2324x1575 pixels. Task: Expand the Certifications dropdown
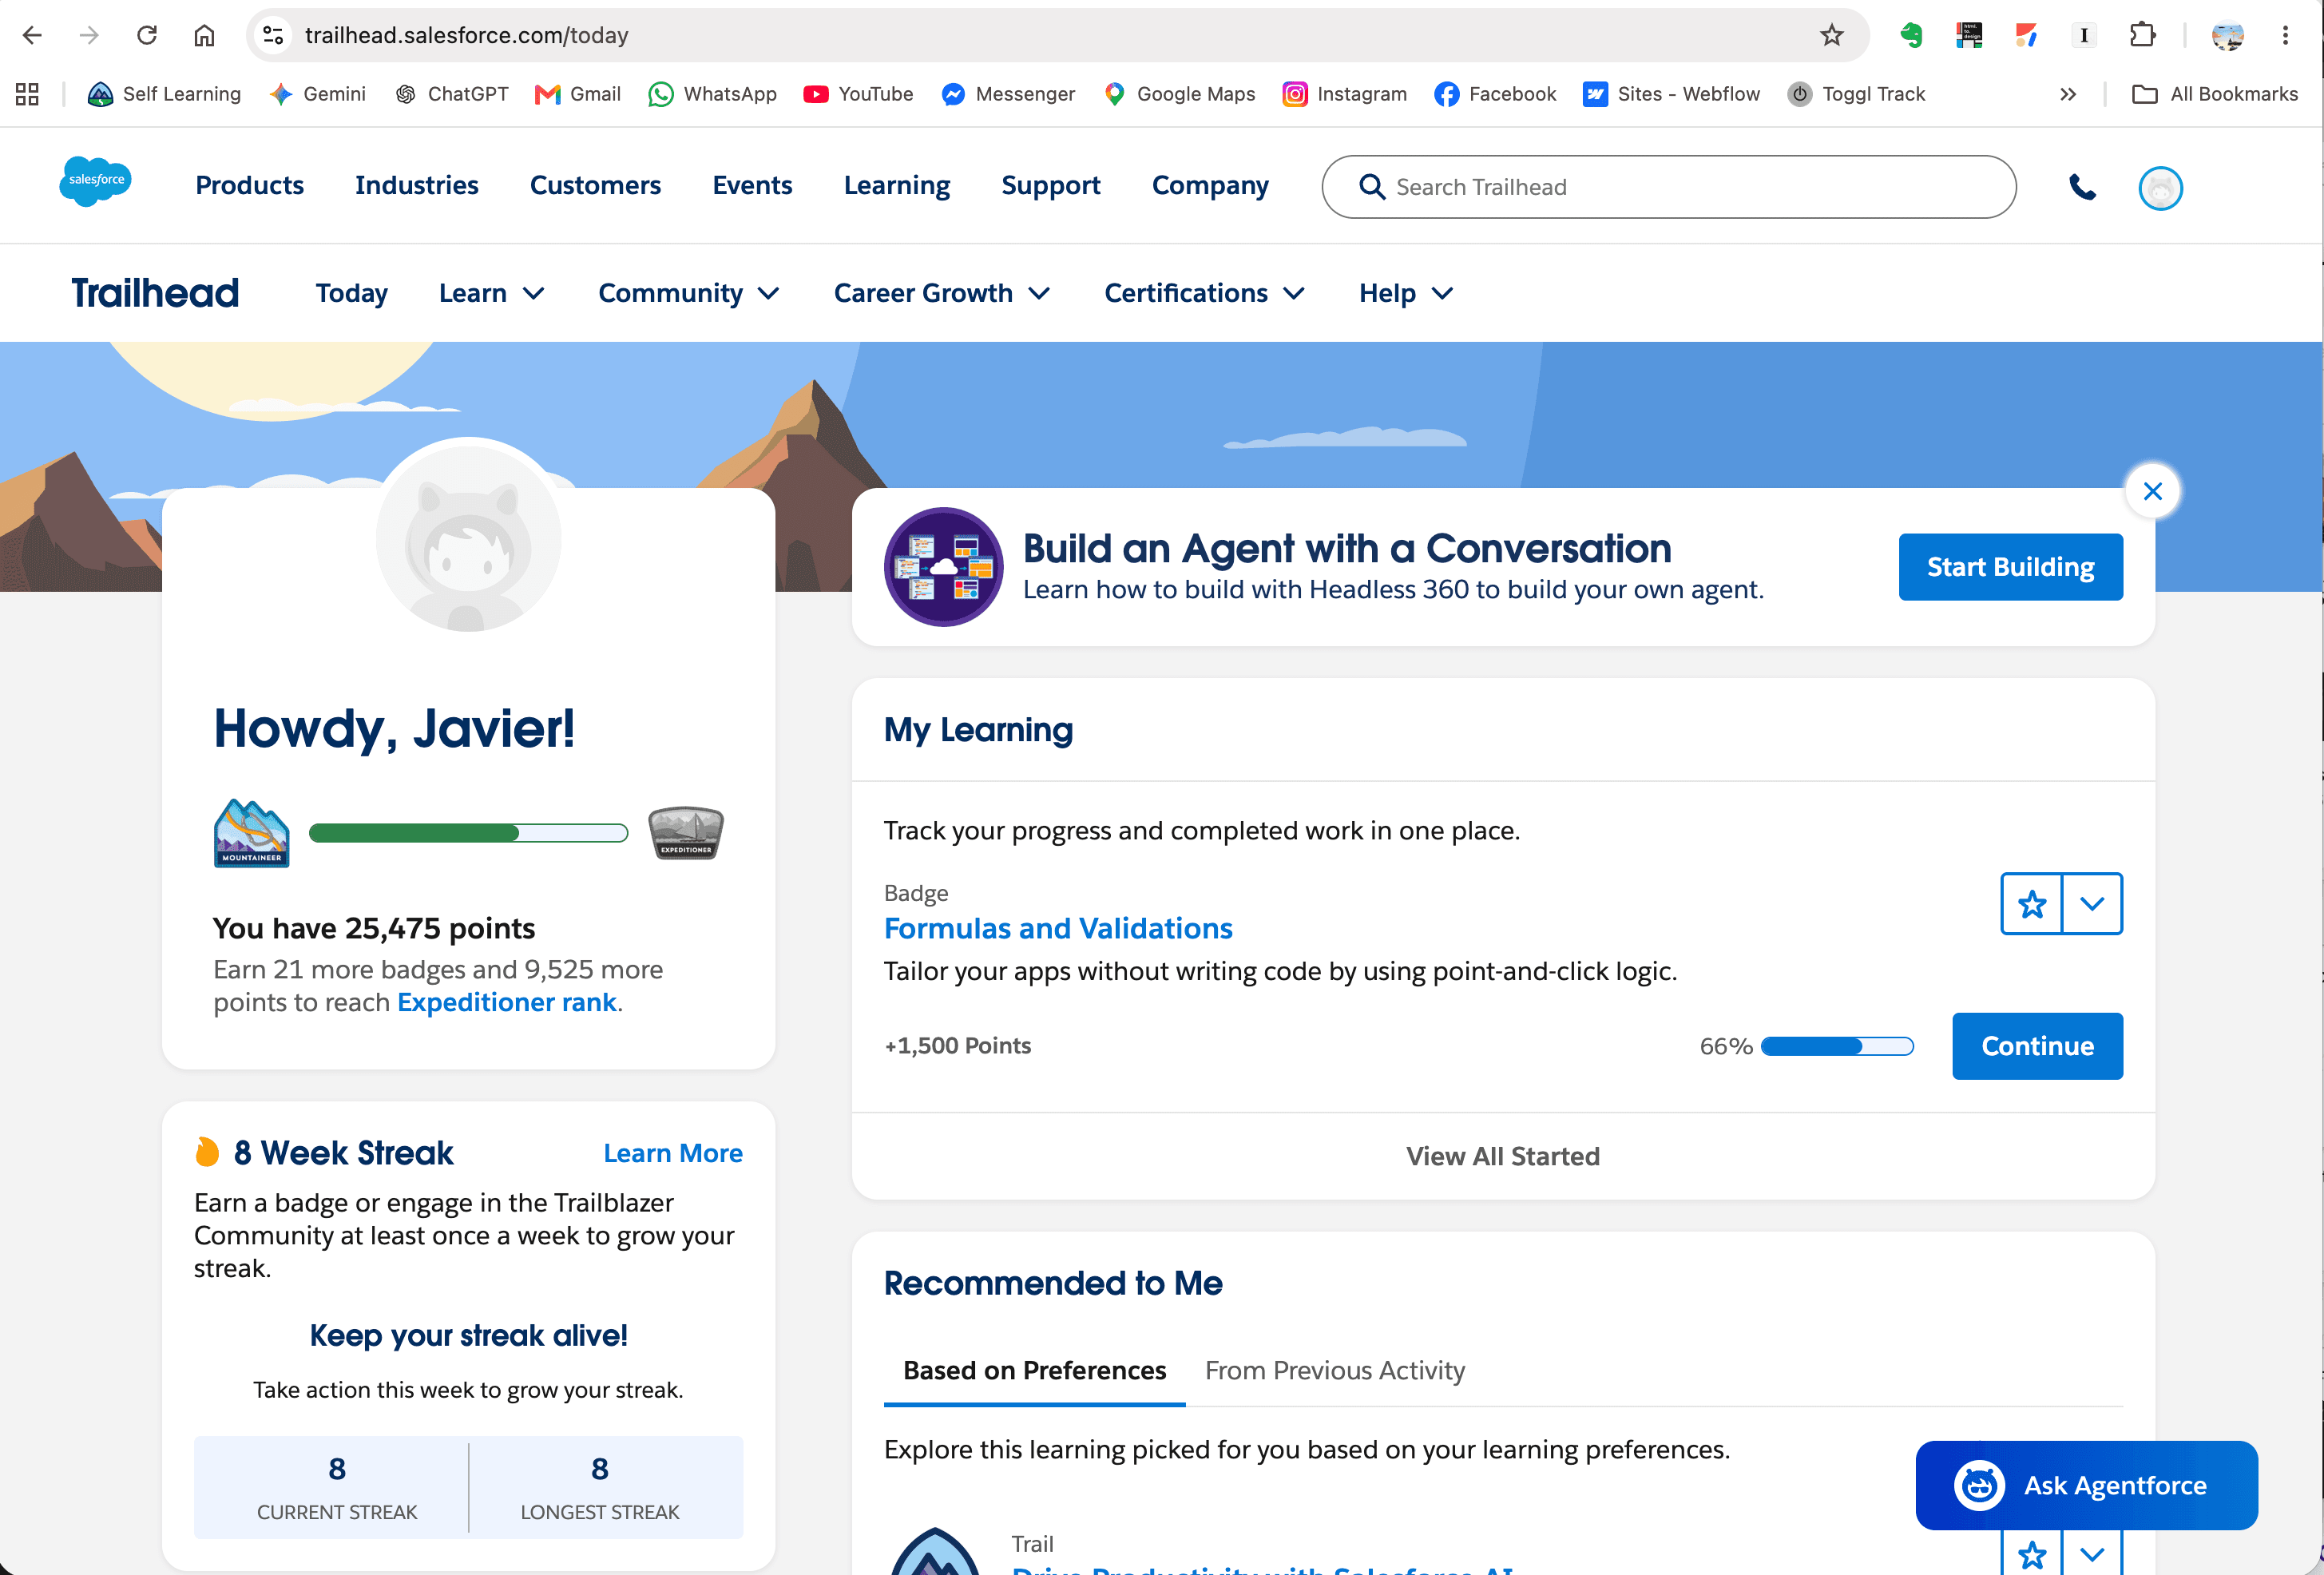pyautogui.click(x=1205, y=293)
